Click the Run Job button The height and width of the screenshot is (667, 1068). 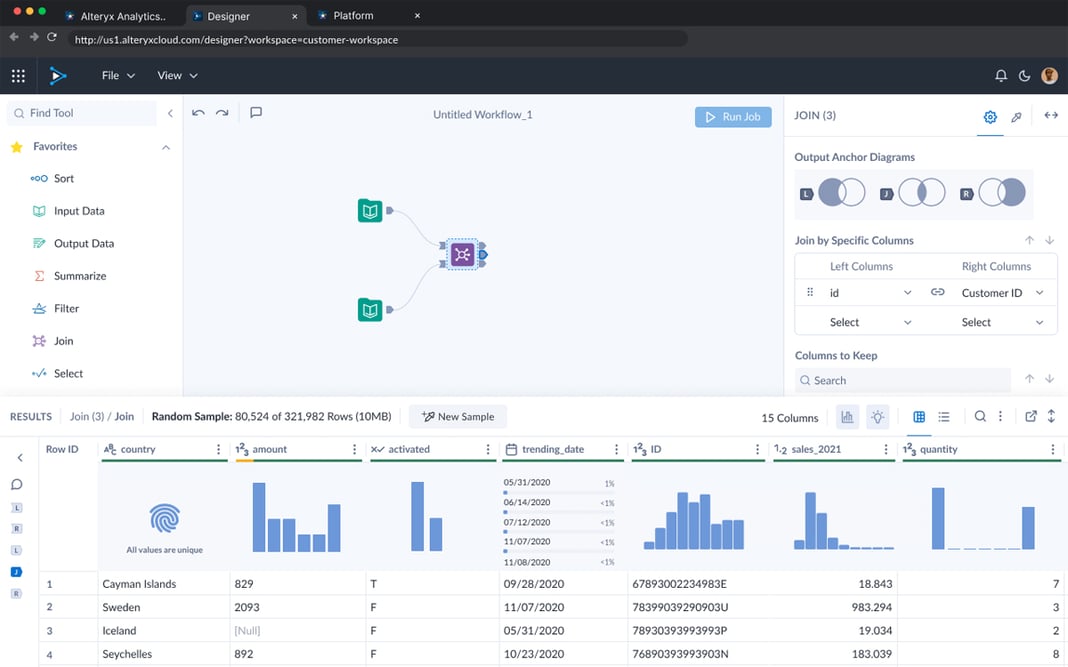click(733, 116)
